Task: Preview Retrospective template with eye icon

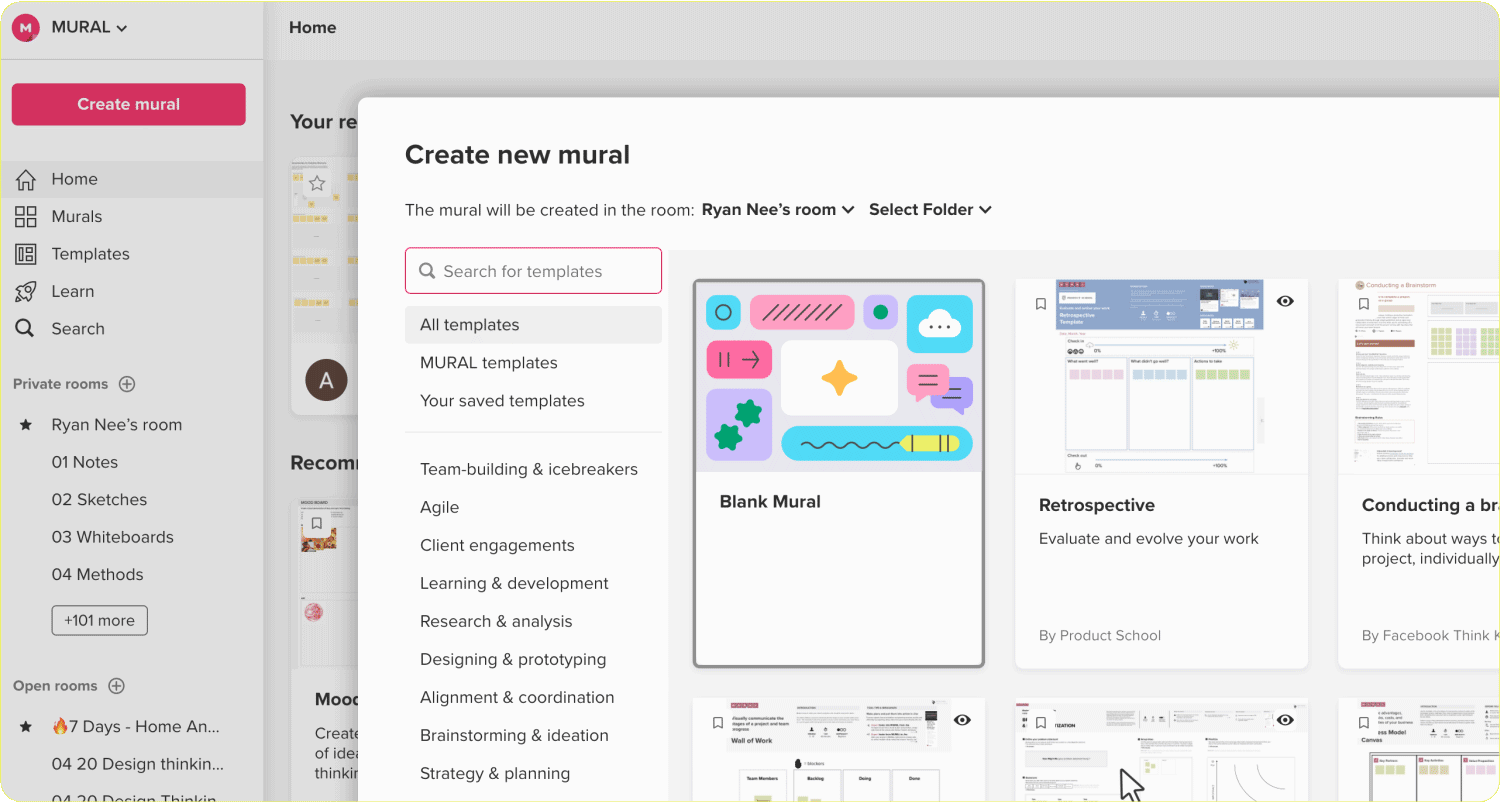Action: click(1285, 301)
